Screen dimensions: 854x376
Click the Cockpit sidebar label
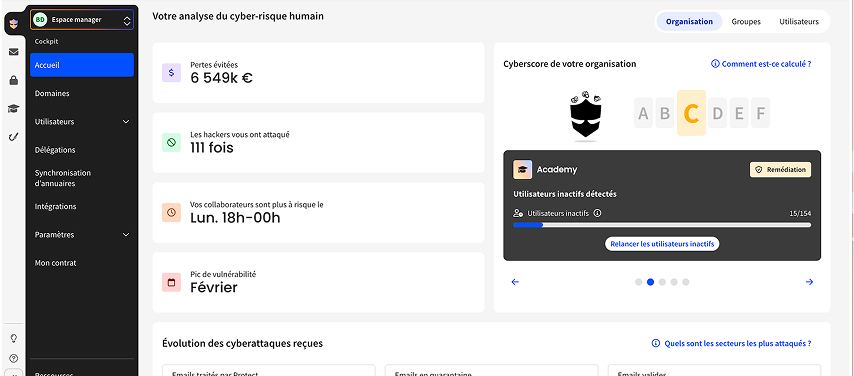(x=46, y=41)
